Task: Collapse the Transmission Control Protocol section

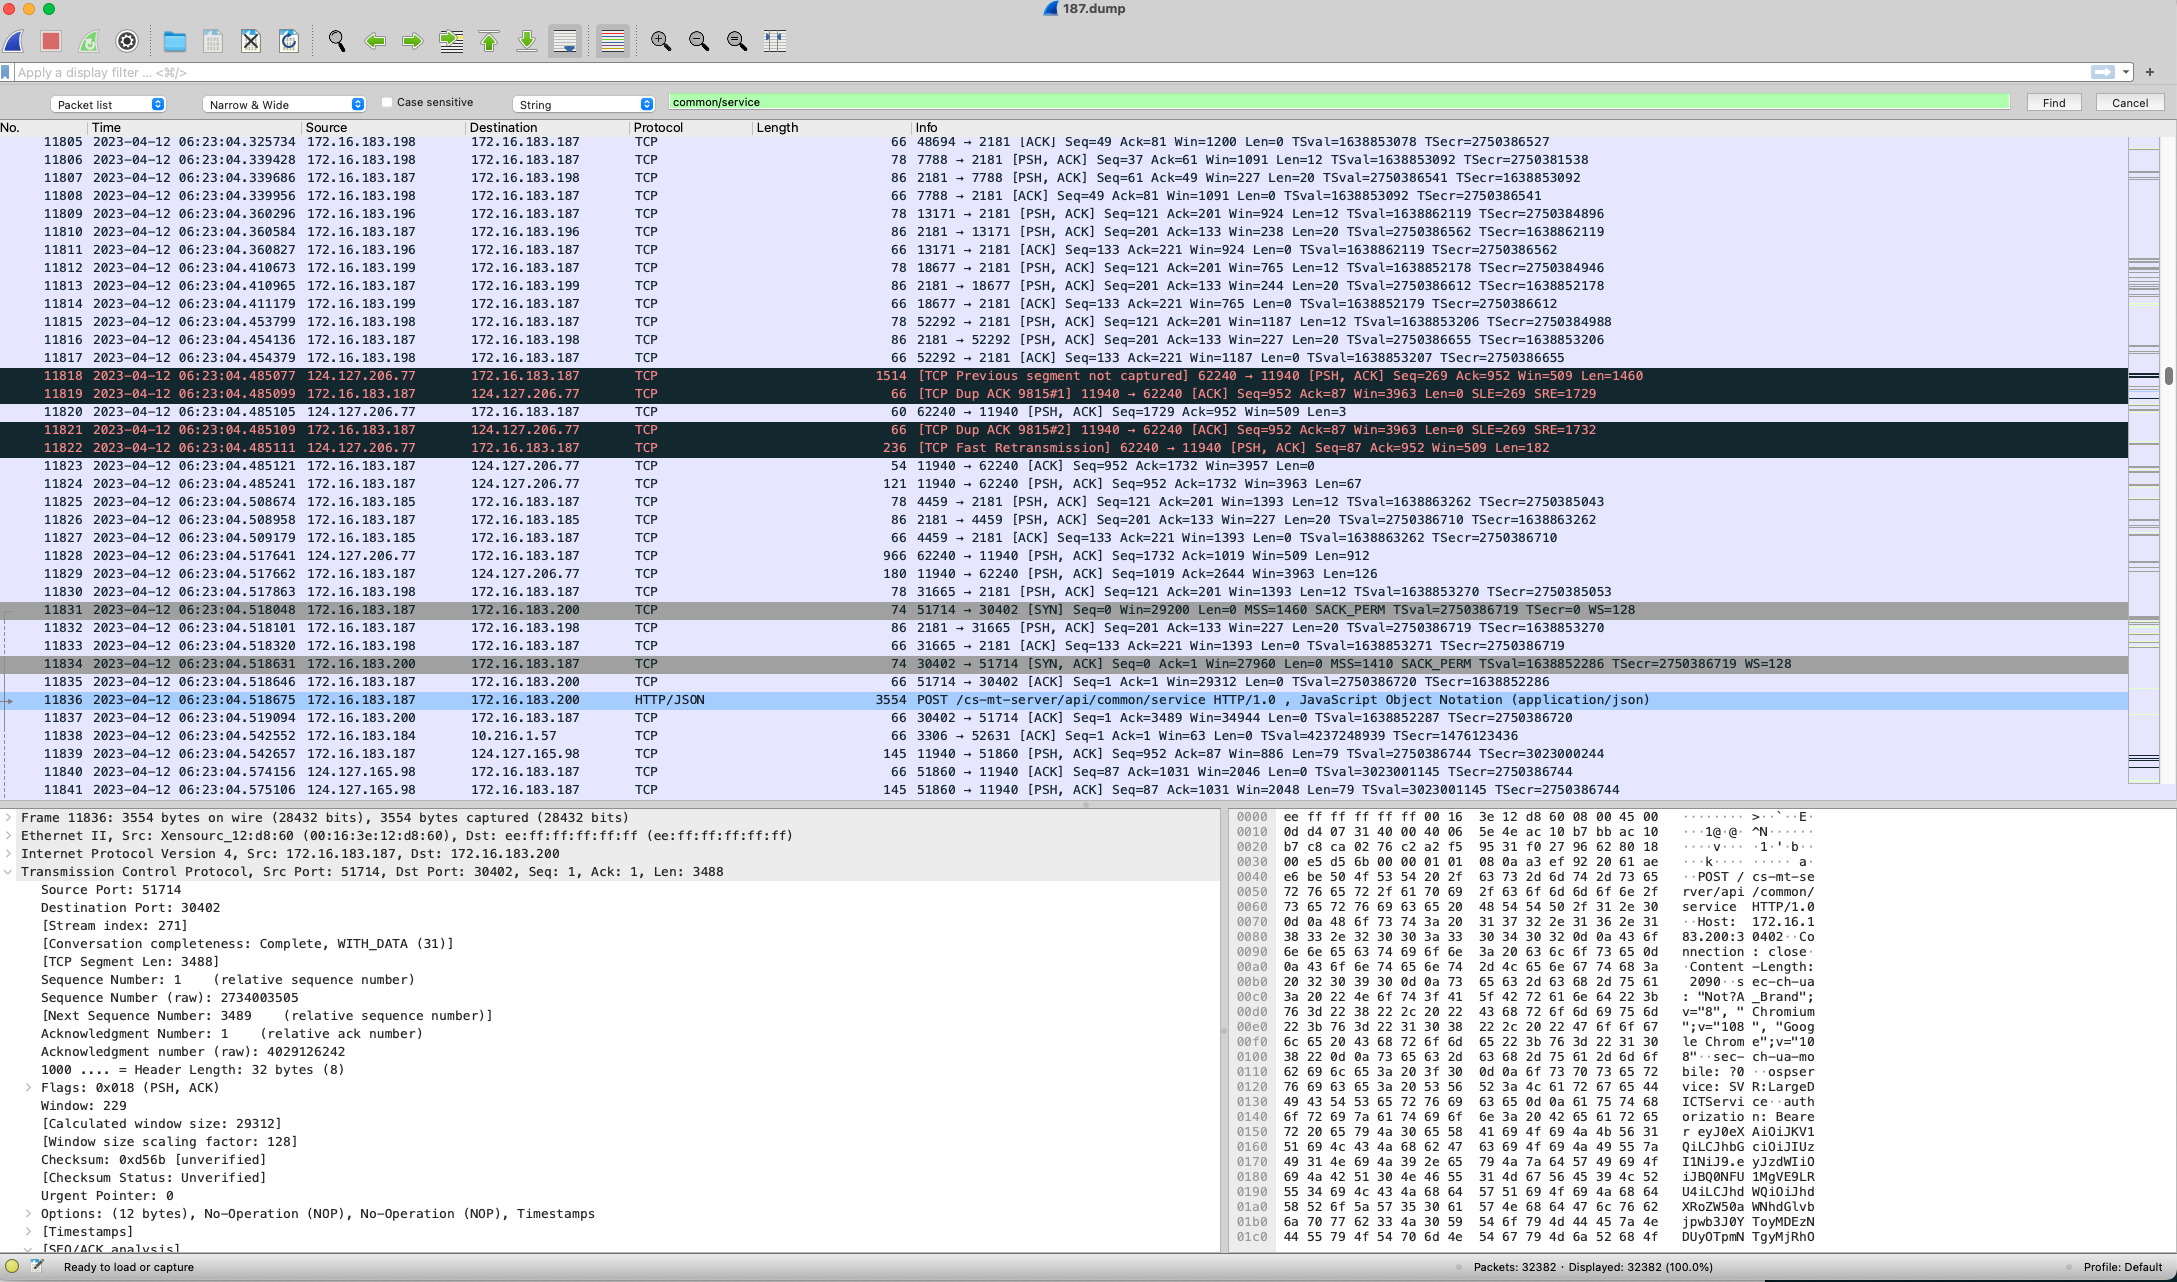Action: tap(10, 871)
